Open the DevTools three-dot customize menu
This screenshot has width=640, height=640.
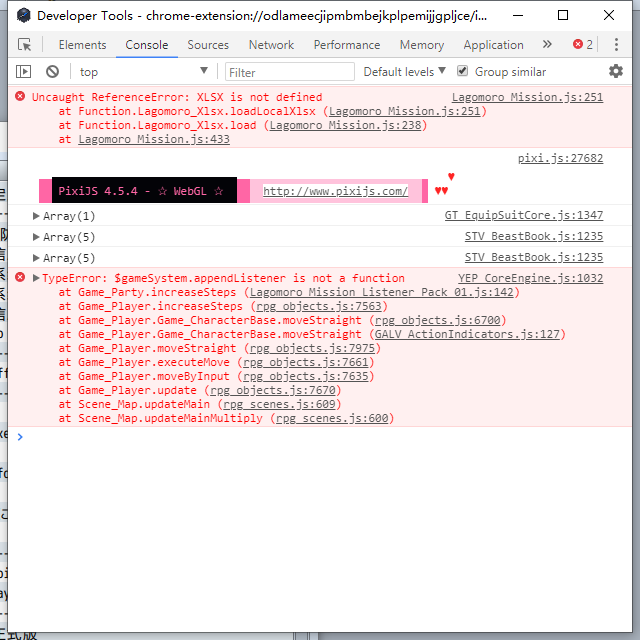(x=616, y=44)
